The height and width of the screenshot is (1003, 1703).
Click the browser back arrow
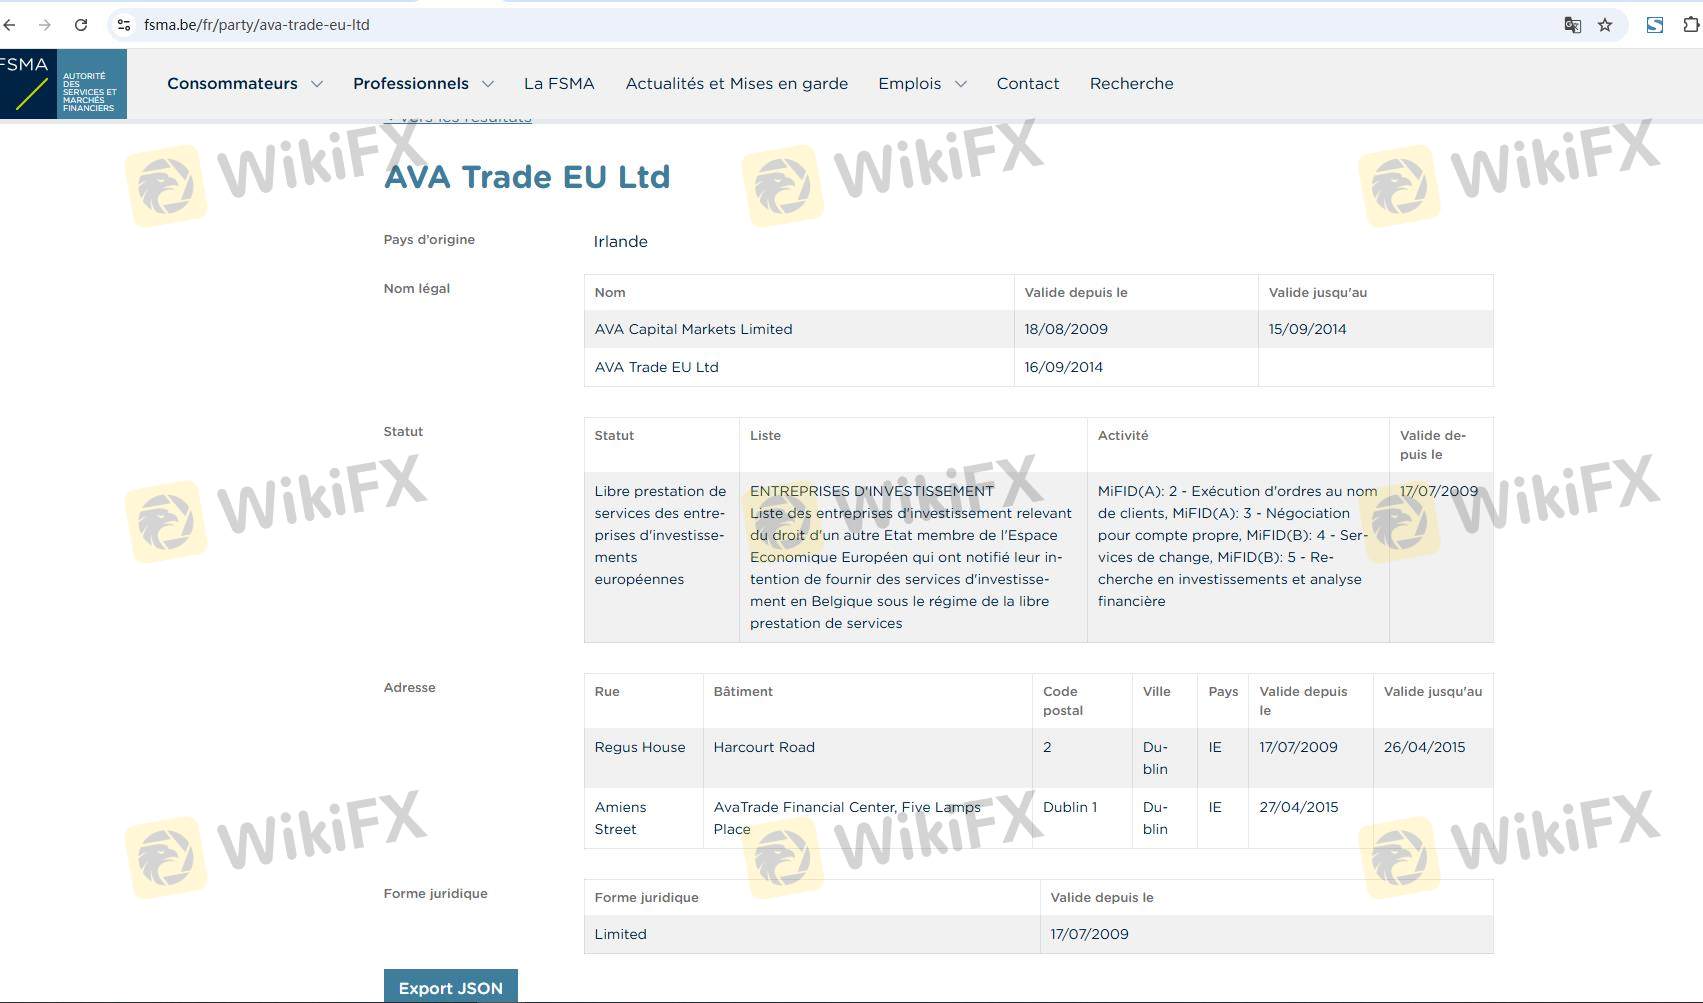click(x=10, y=25)
